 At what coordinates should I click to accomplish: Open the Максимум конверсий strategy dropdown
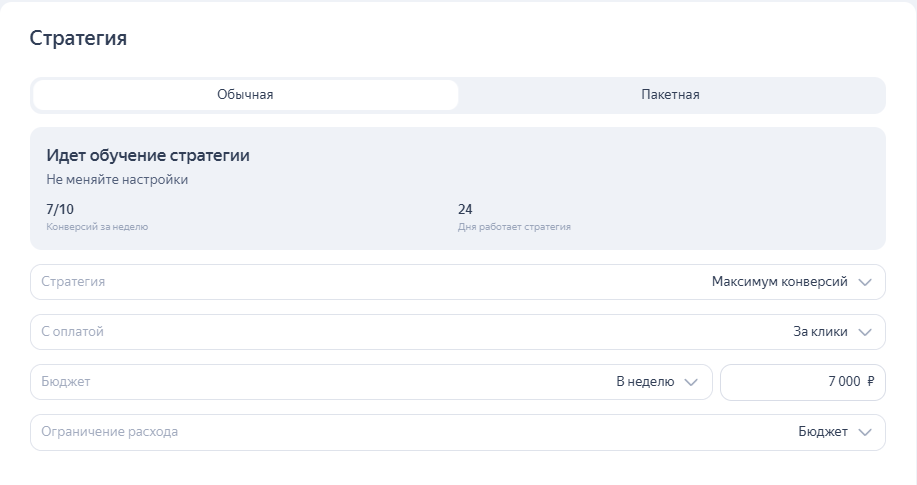[458, 282]
